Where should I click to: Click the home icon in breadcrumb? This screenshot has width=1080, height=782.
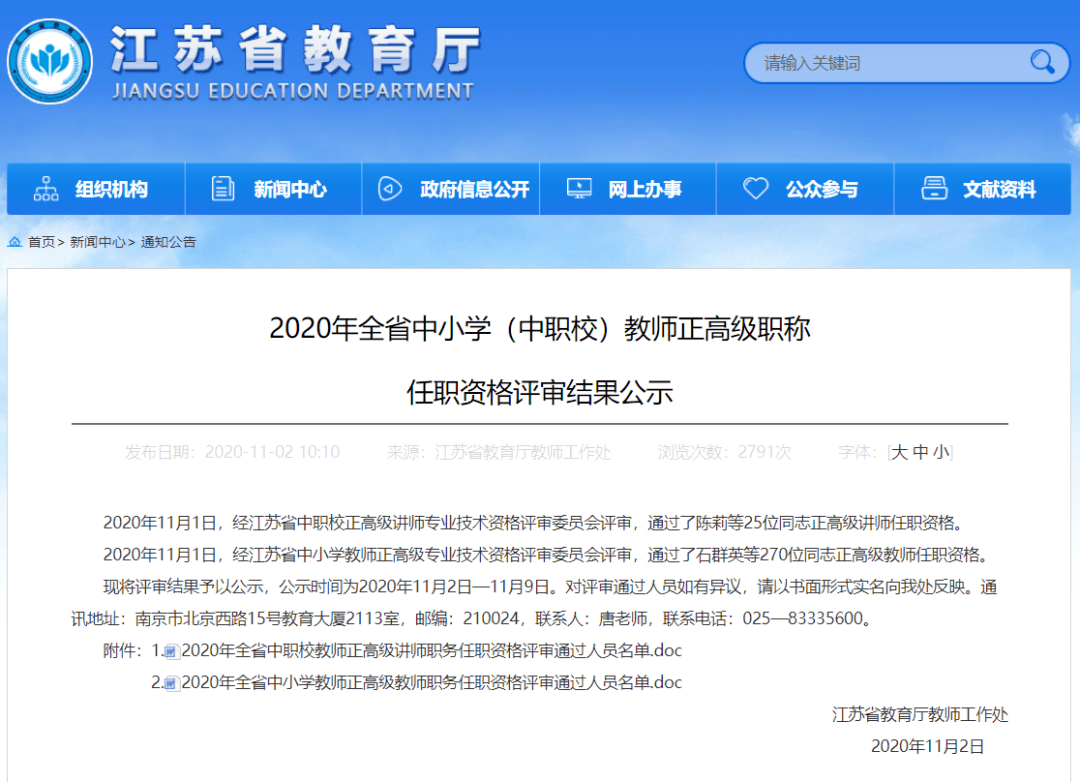click(x=15, y=242)
